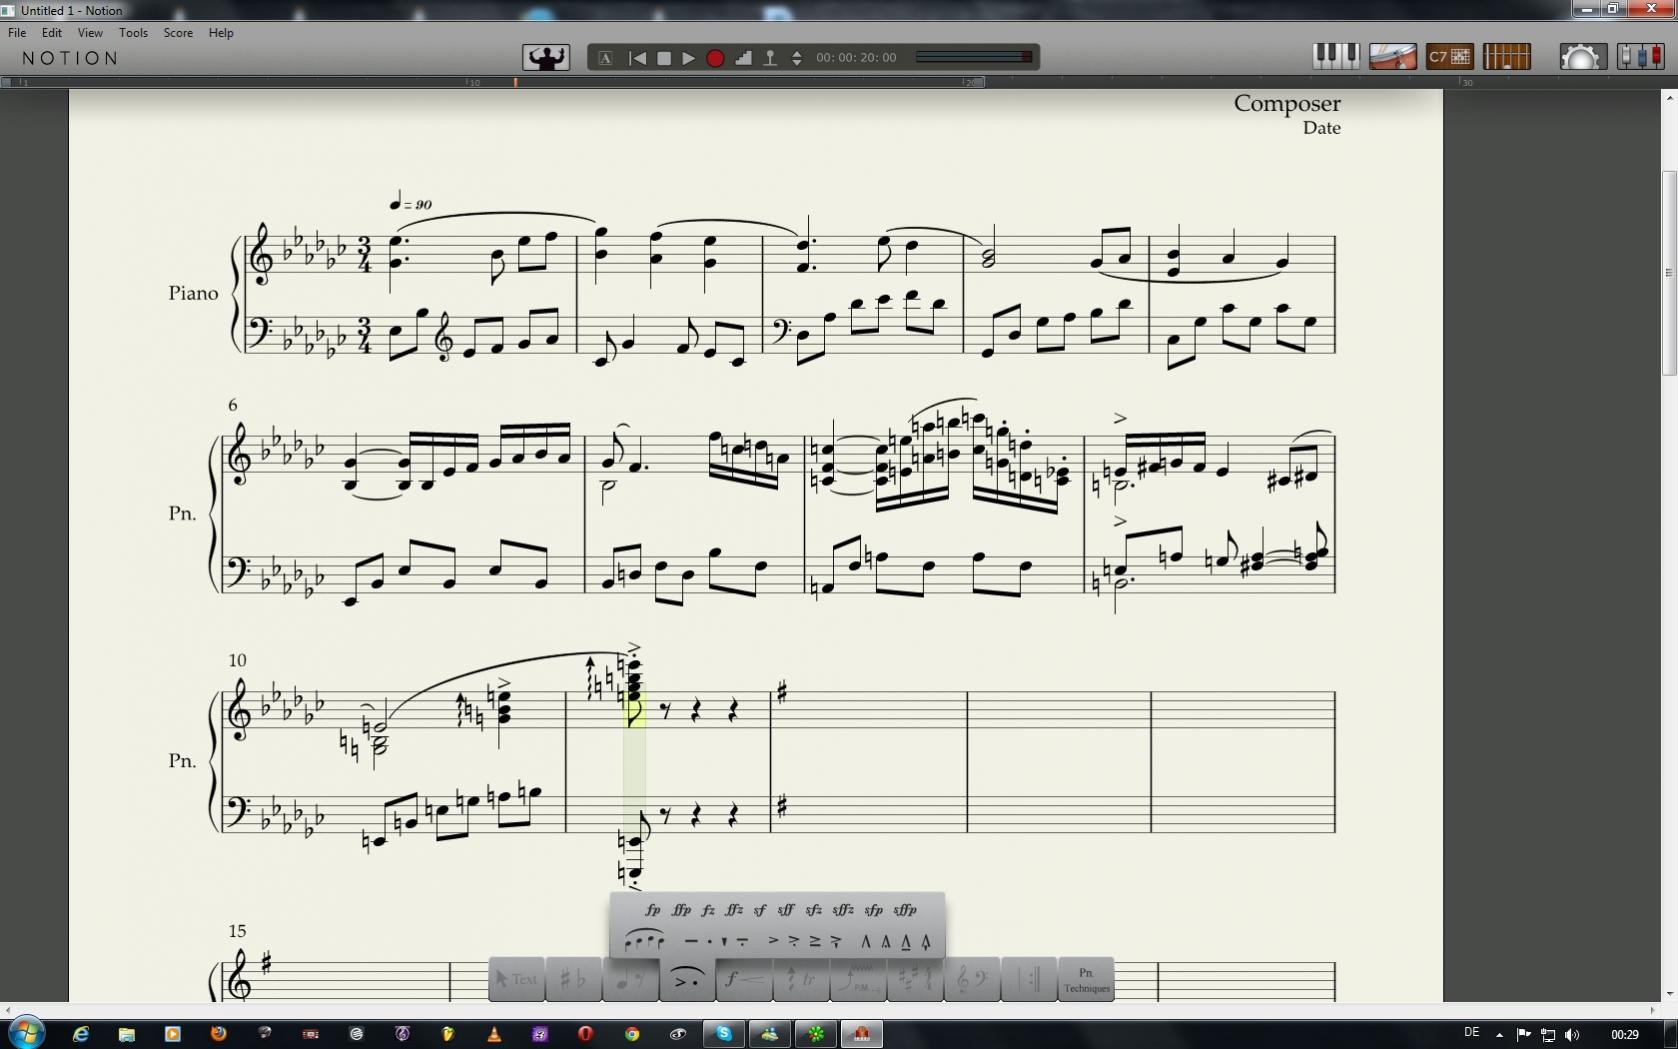
Task: Open the mixer with colored faders
Action: [1640, 57]
